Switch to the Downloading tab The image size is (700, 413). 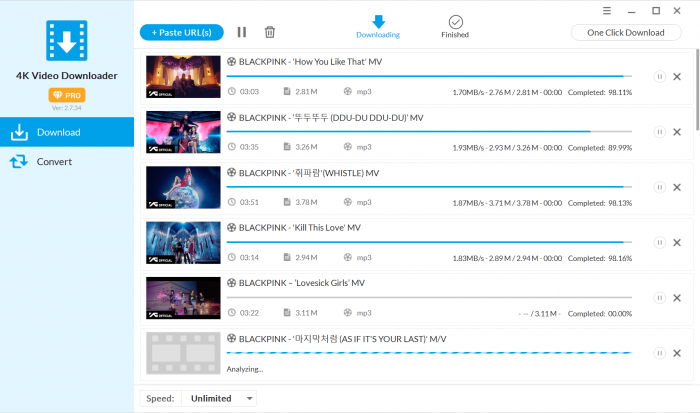[378, 26]
